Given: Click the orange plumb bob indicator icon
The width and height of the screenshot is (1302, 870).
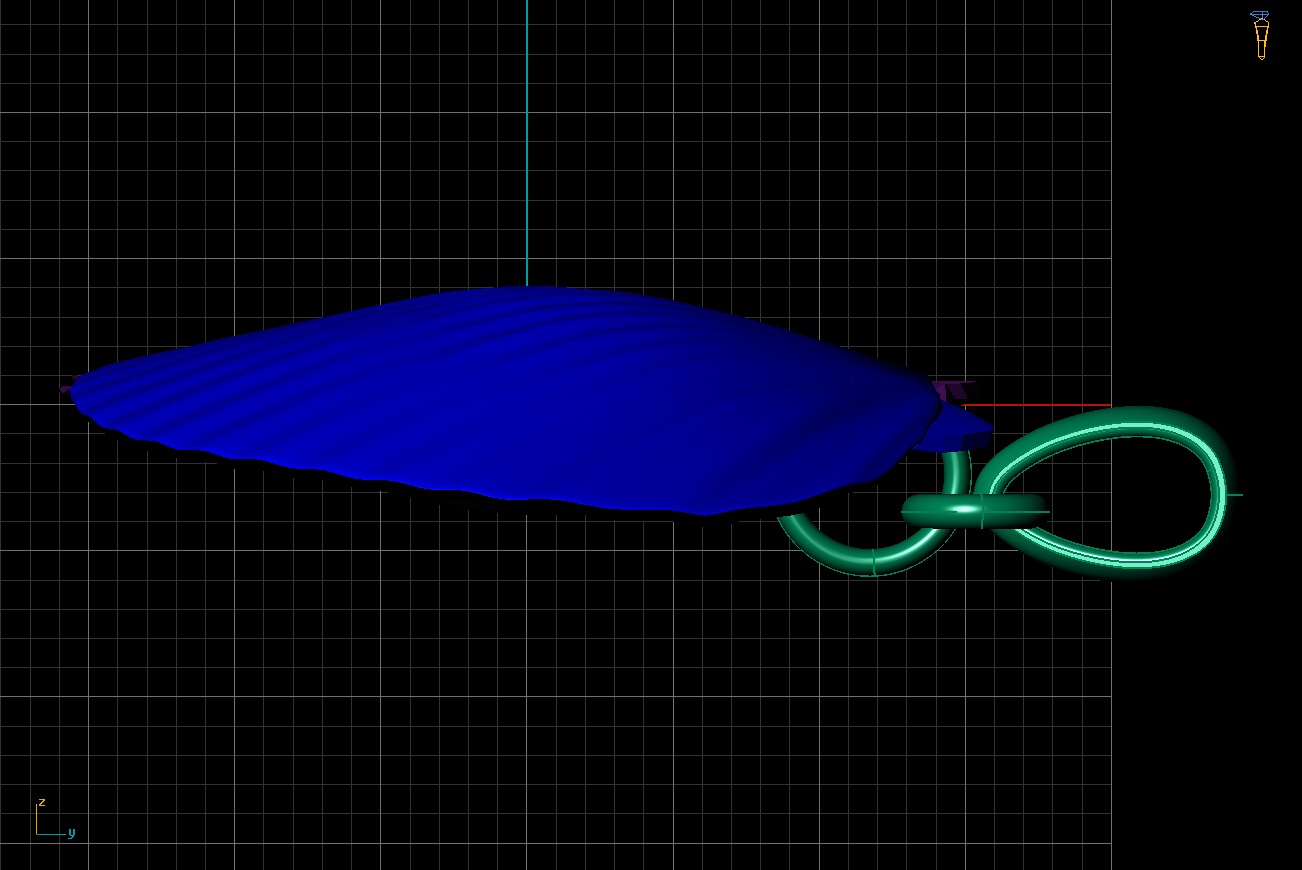Looking at the screenshot, I should coord(1262,40).
